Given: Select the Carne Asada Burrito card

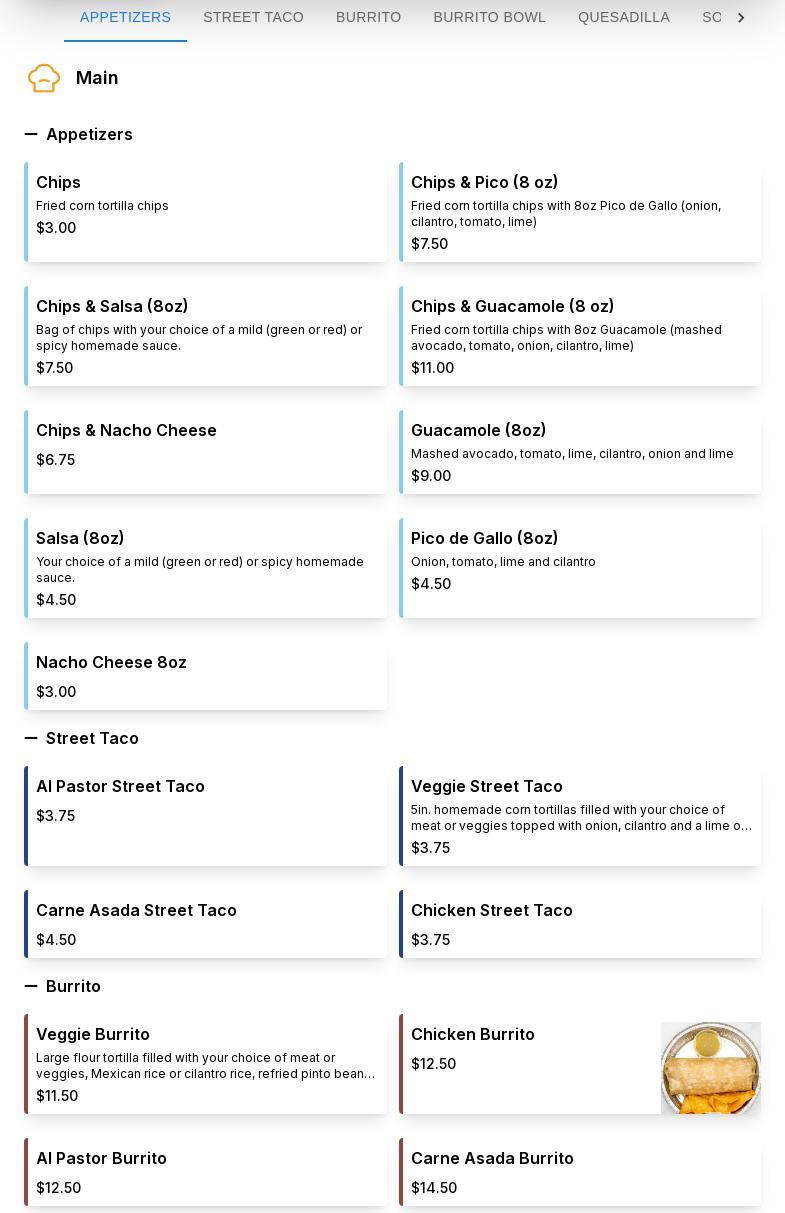Looking at the screenshot, I should tap(580, 1172).
